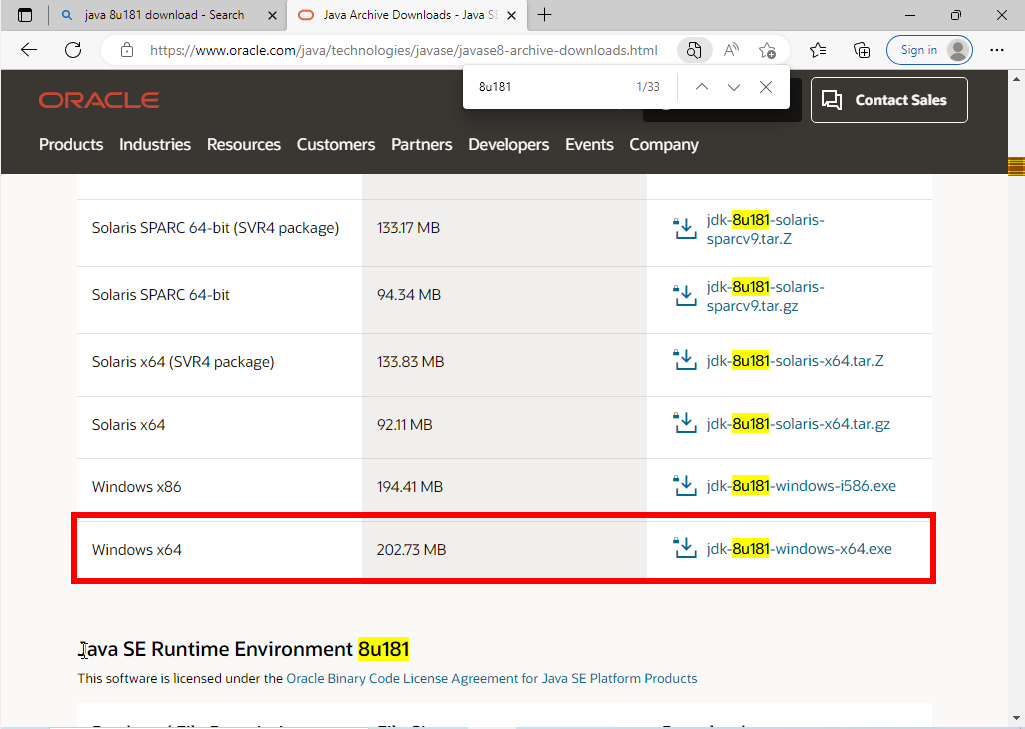
Task: Click download icon for jdk-8u181-solaris-sparcv9.tar.gz
Action: point(685,296)
